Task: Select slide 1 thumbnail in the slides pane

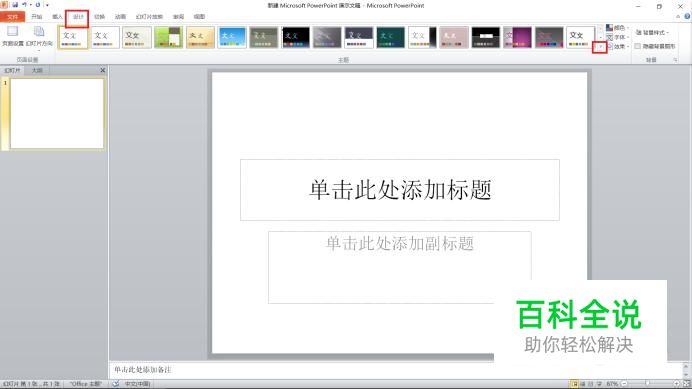Action: 57,113
